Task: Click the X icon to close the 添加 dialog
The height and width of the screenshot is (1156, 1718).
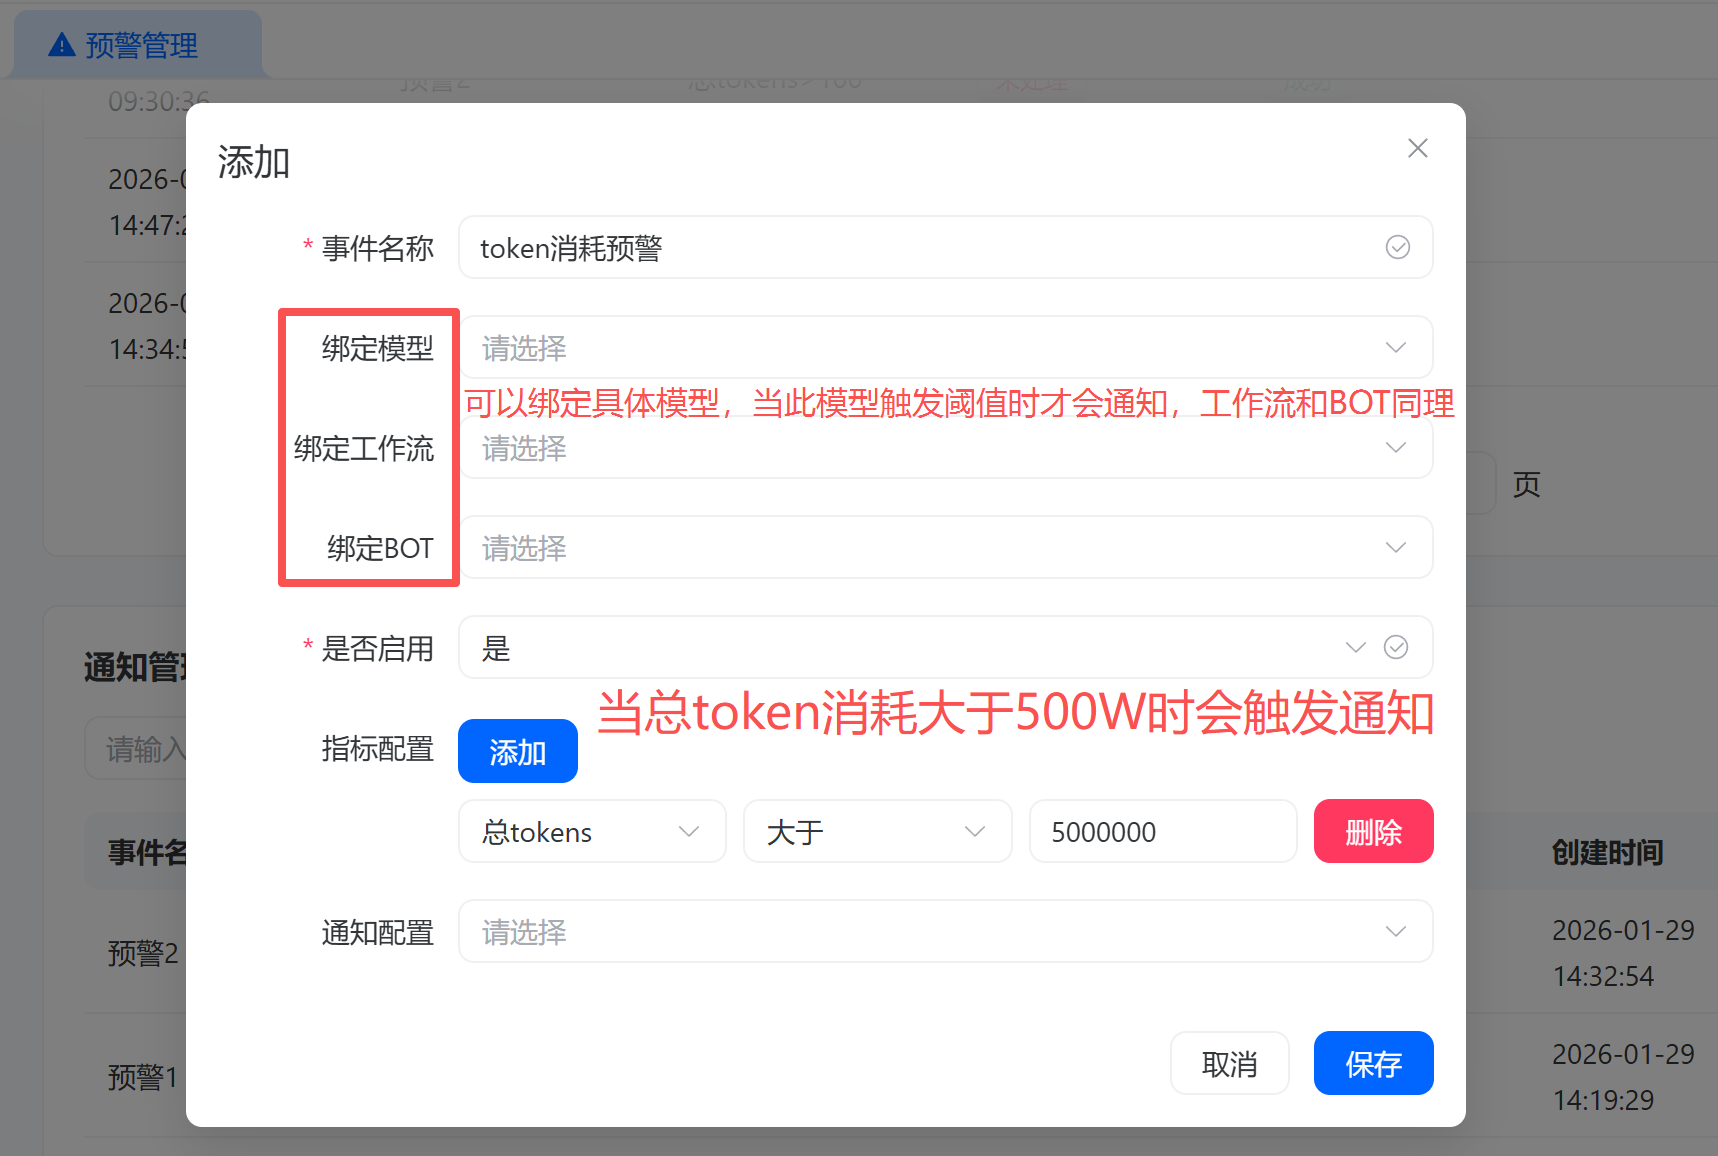Action: pyautogui.click(x=1417, y=147)
